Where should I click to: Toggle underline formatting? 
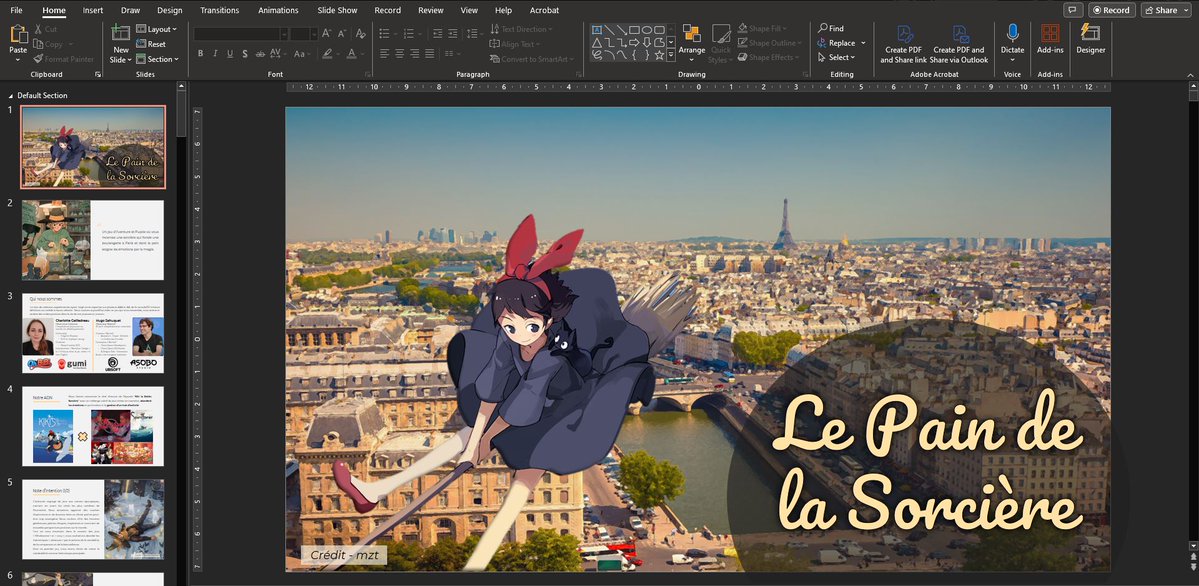[229, 53]
